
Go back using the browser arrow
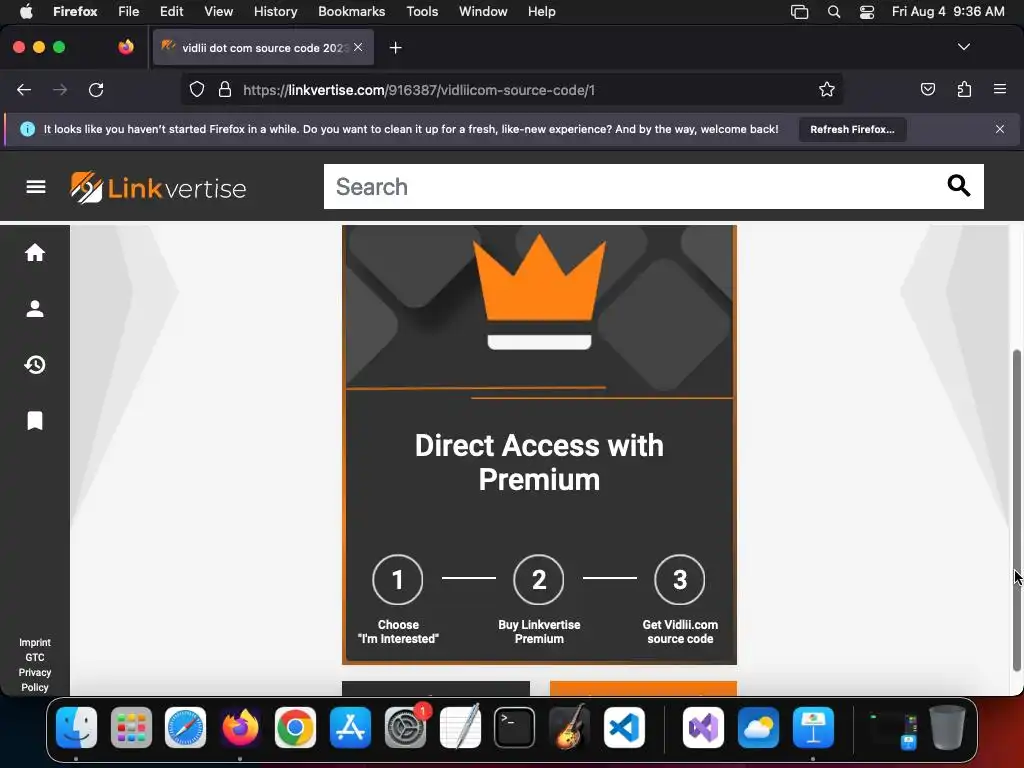(x=24, y=90)
